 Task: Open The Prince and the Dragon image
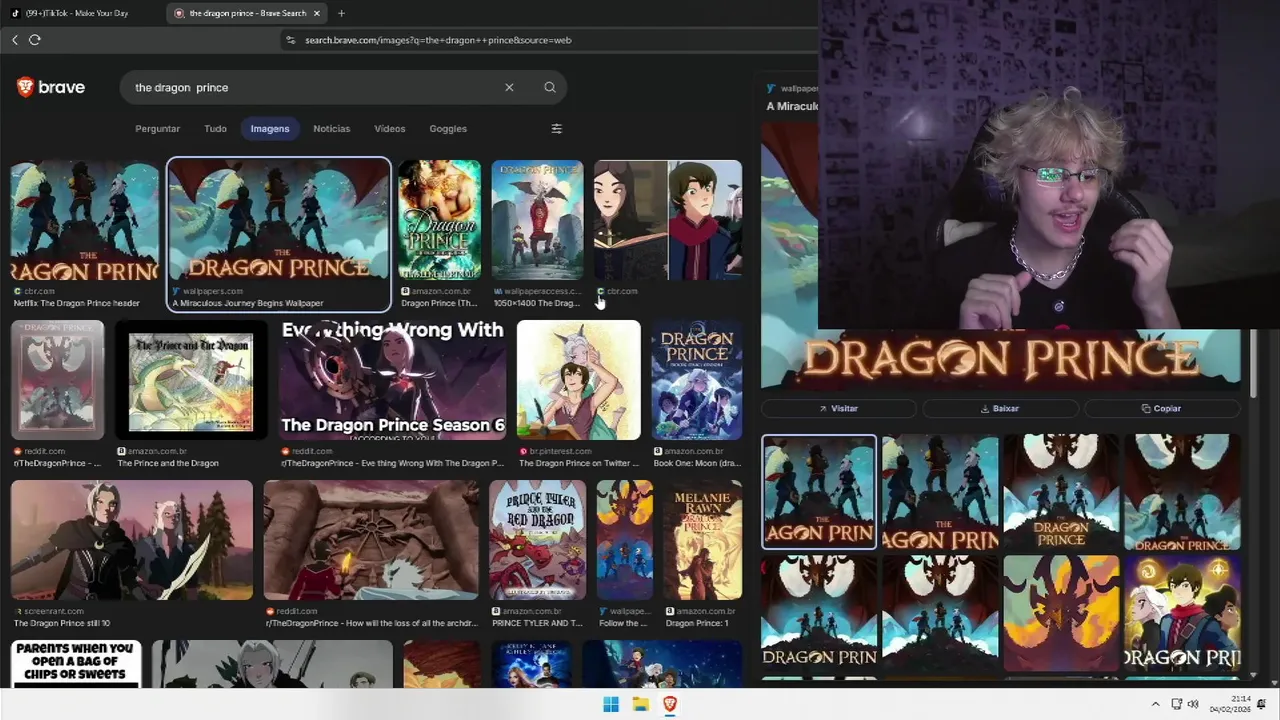[191, 380]
